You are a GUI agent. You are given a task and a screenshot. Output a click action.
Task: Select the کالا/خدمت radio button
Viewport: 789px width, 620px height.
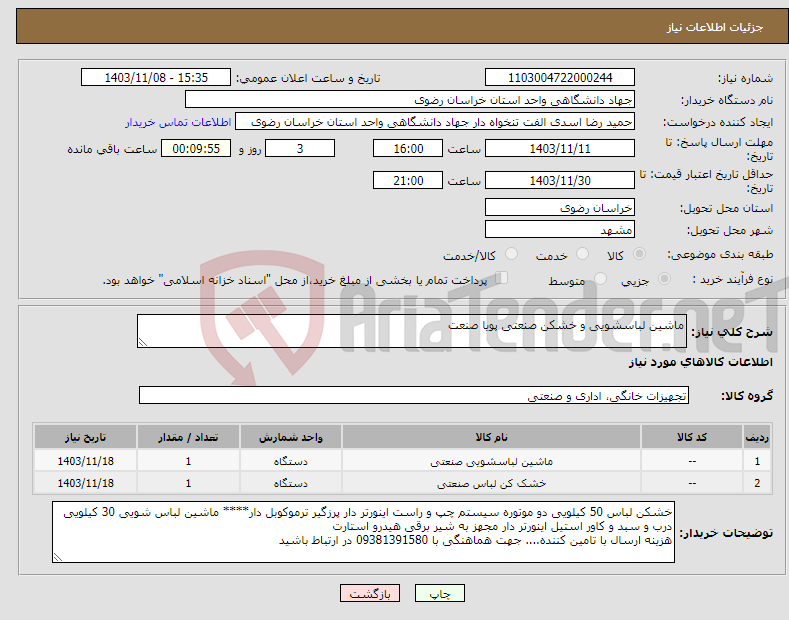[511, 254]
